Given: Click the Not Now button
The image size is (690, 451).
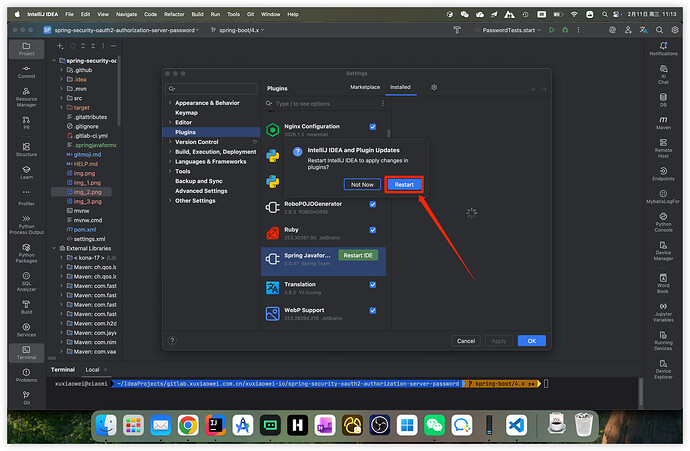Looking at the screenshot, I should (x=361, y=184).
